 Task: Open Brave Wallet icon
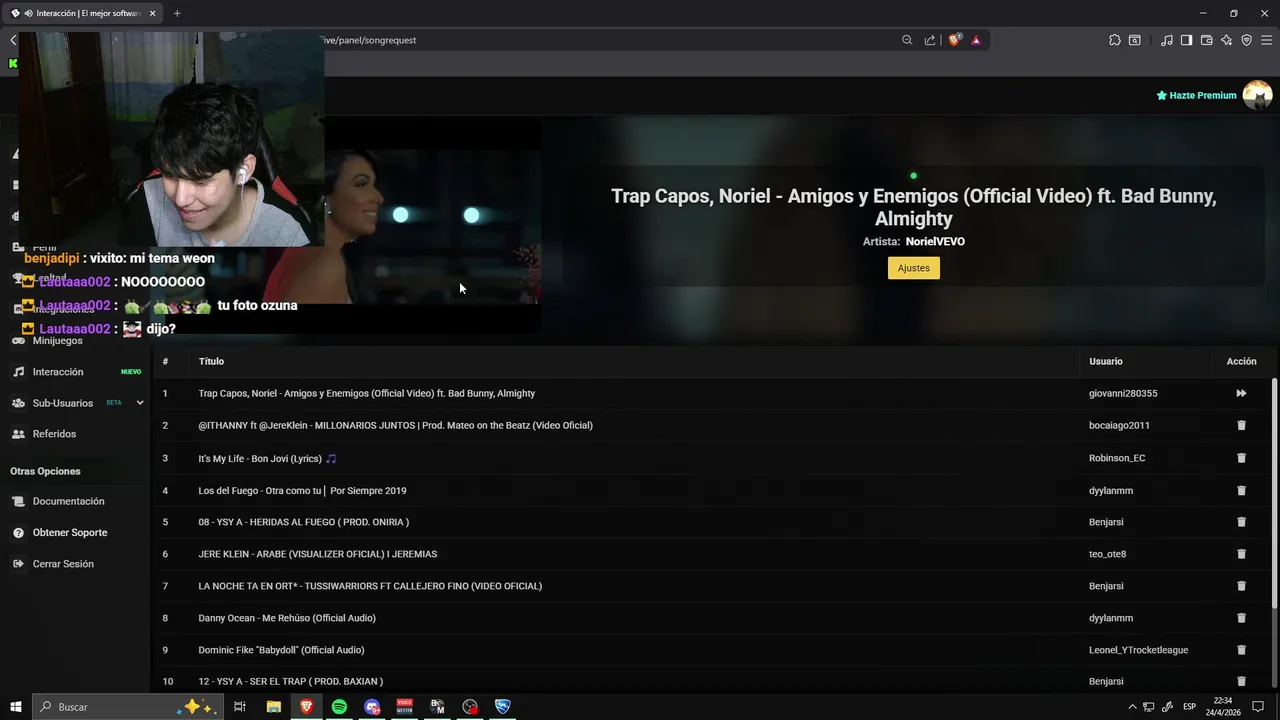[x=1206, y=40]
